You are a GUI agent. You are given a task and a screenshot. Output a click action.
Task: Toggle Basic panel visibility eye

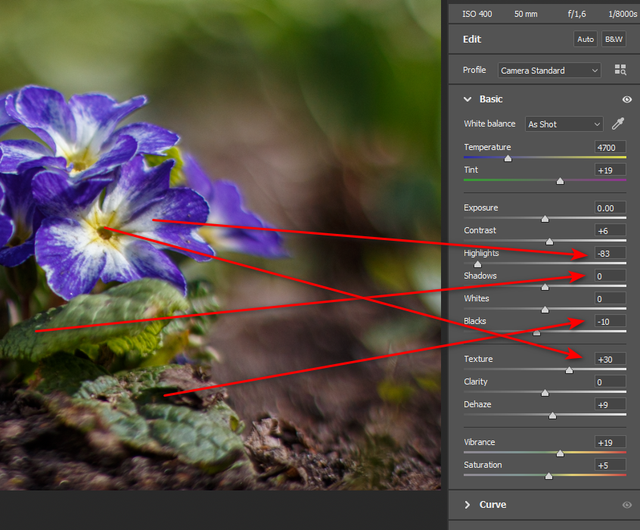[x=627, y=100]
